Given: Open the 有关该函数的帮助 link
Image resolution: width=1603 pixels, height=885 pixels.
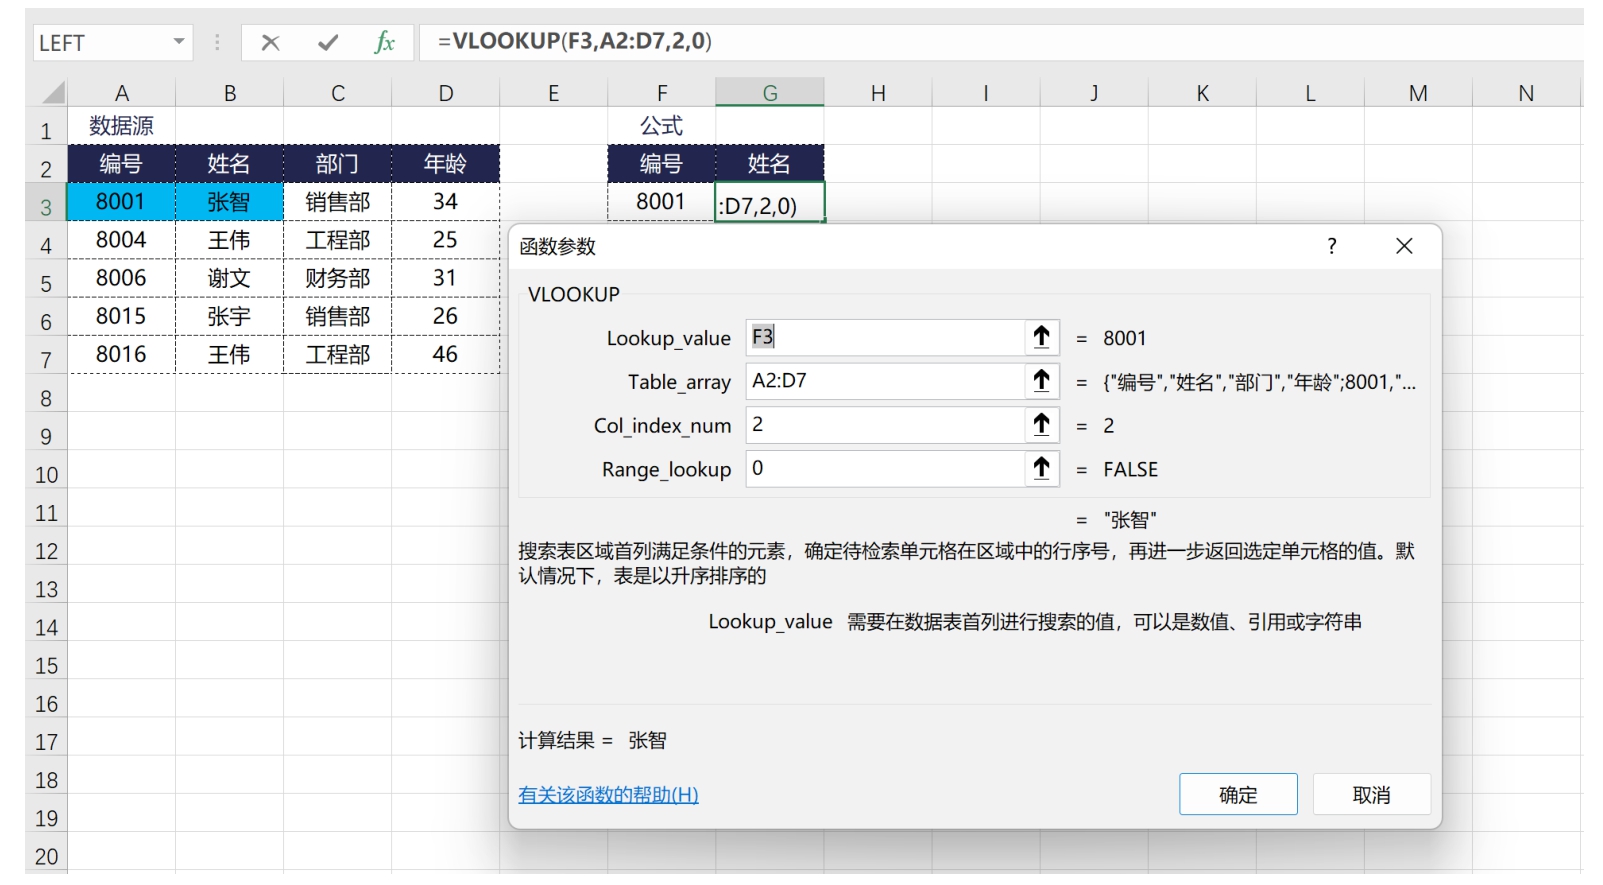Looking at the screenshot, I should pyautogui.click(x=608, y=795).
